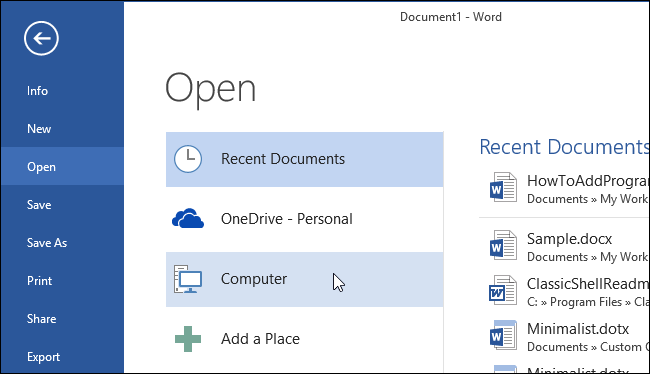
Task: Open the Minimalist.dotx template
Action: tap(578, 328)
